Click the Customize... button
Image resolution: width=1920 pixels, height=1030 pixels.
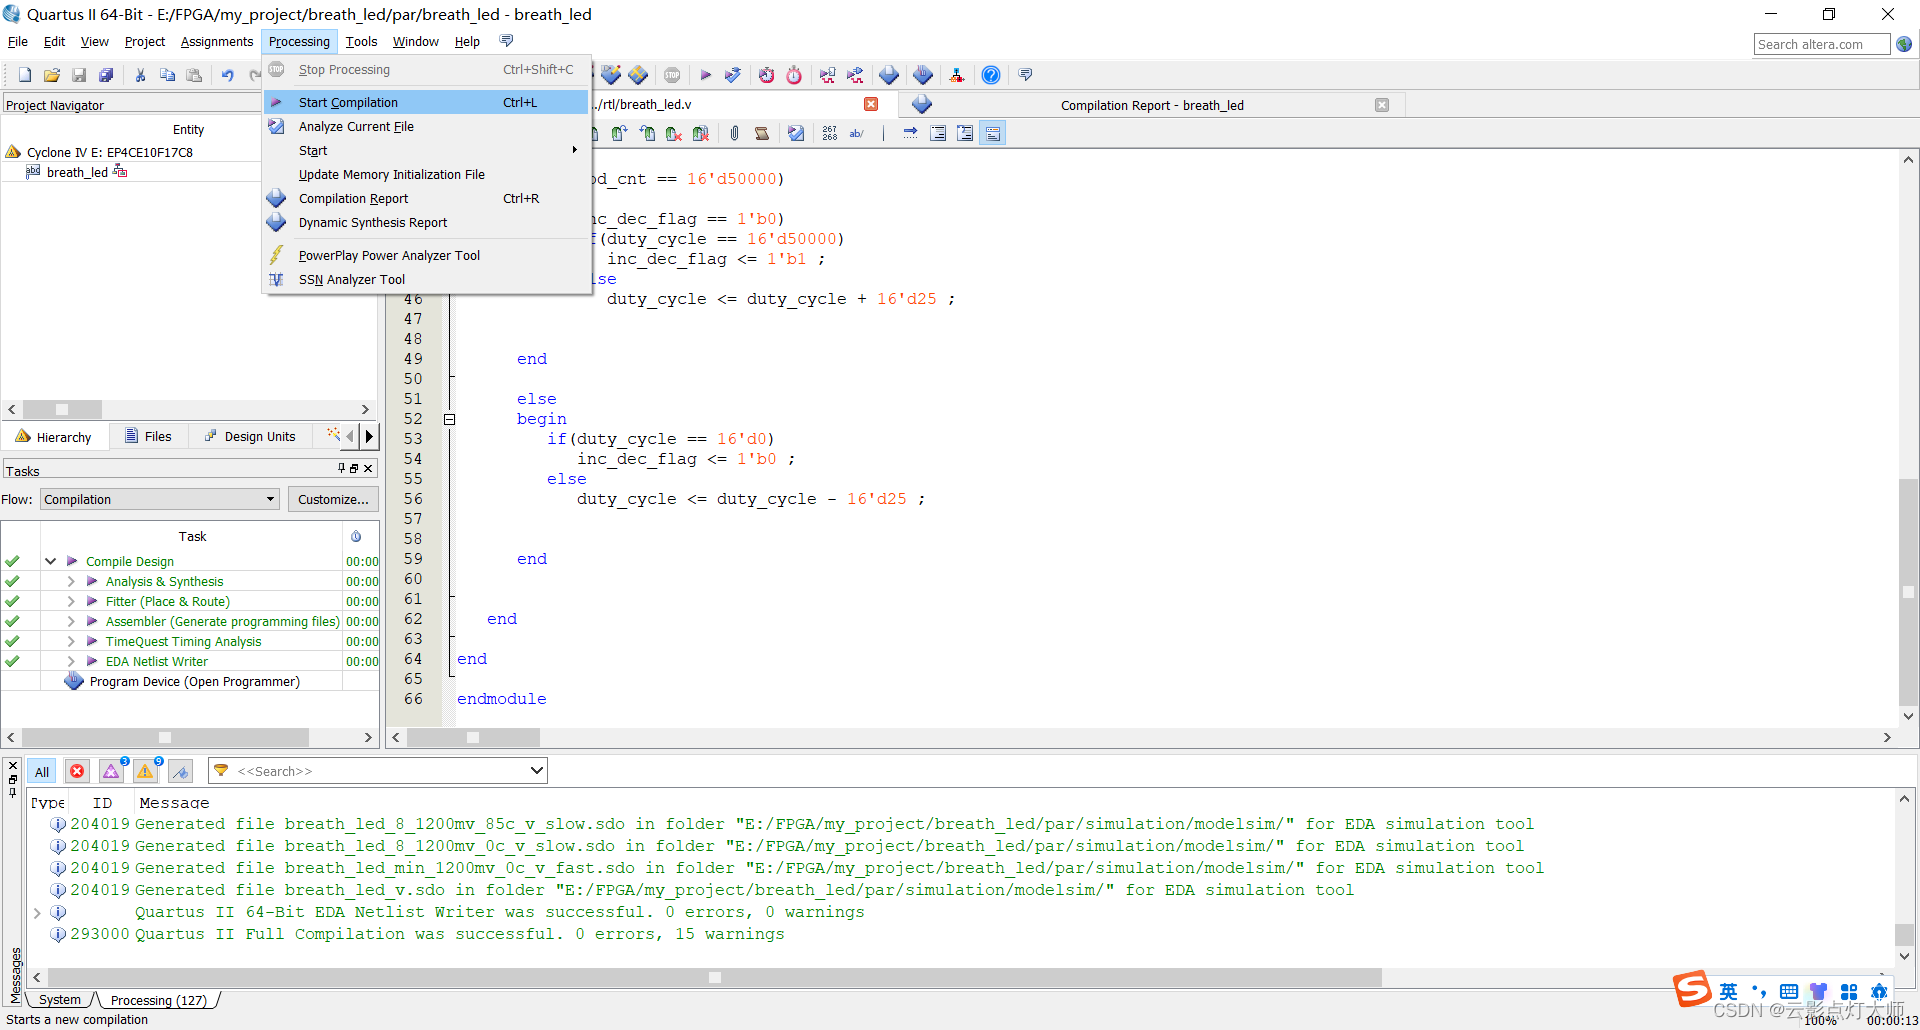pyautogui.click(x=333, y=499)
